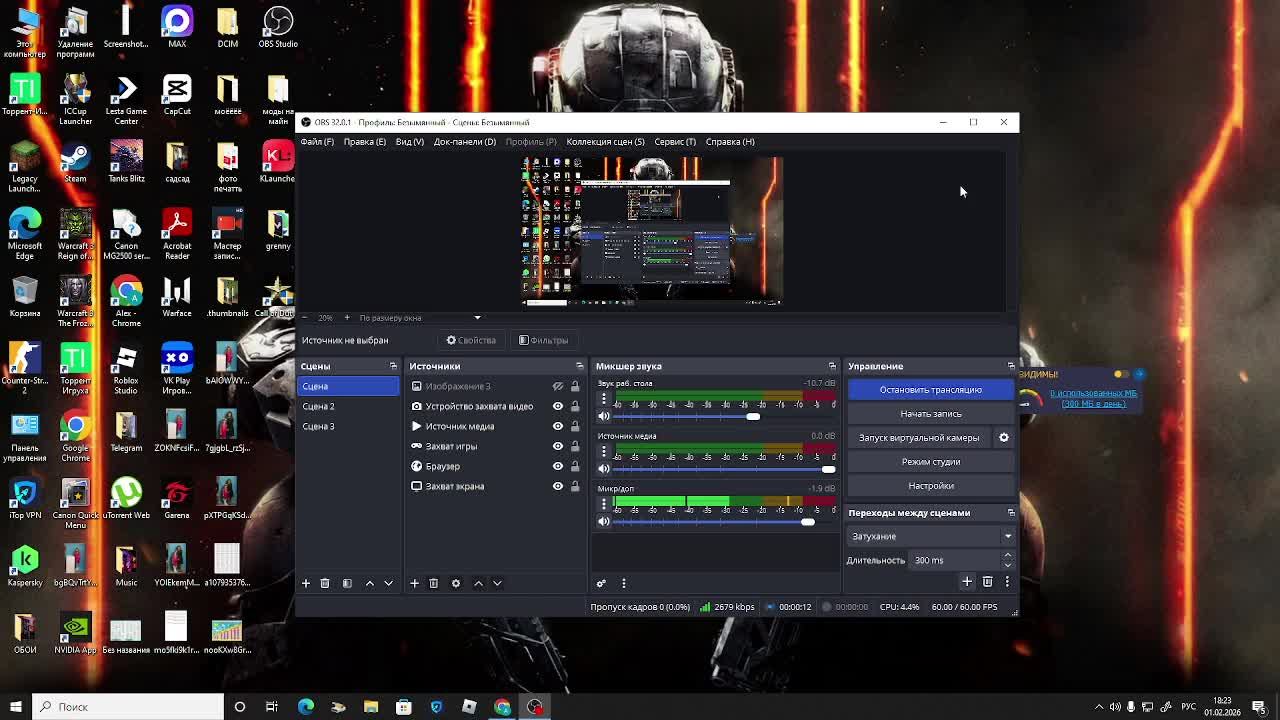Add a scene transition with the plus icon
1280x720 pixels.
966,581
